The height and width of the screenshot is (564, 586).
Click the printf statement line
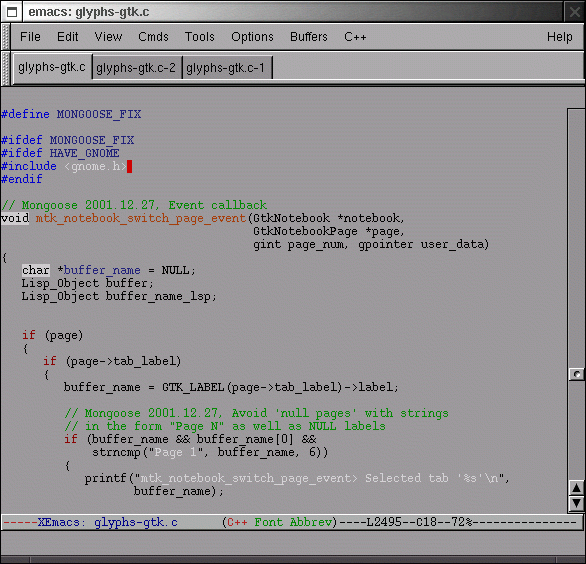pyautogui.click(x=297, y=478)
